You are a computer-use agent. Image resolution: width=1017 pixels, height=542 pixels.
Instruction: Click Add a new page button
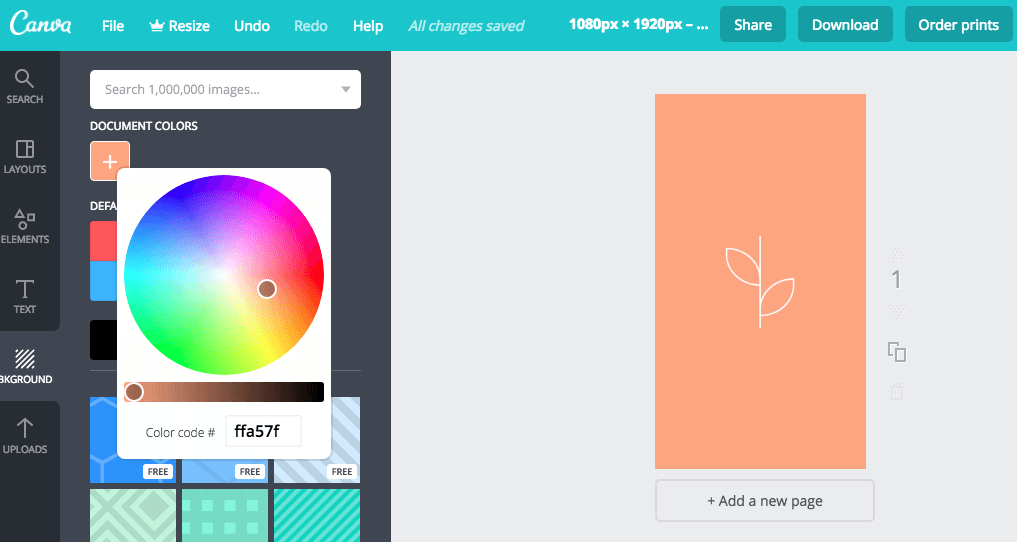[765, 500]
